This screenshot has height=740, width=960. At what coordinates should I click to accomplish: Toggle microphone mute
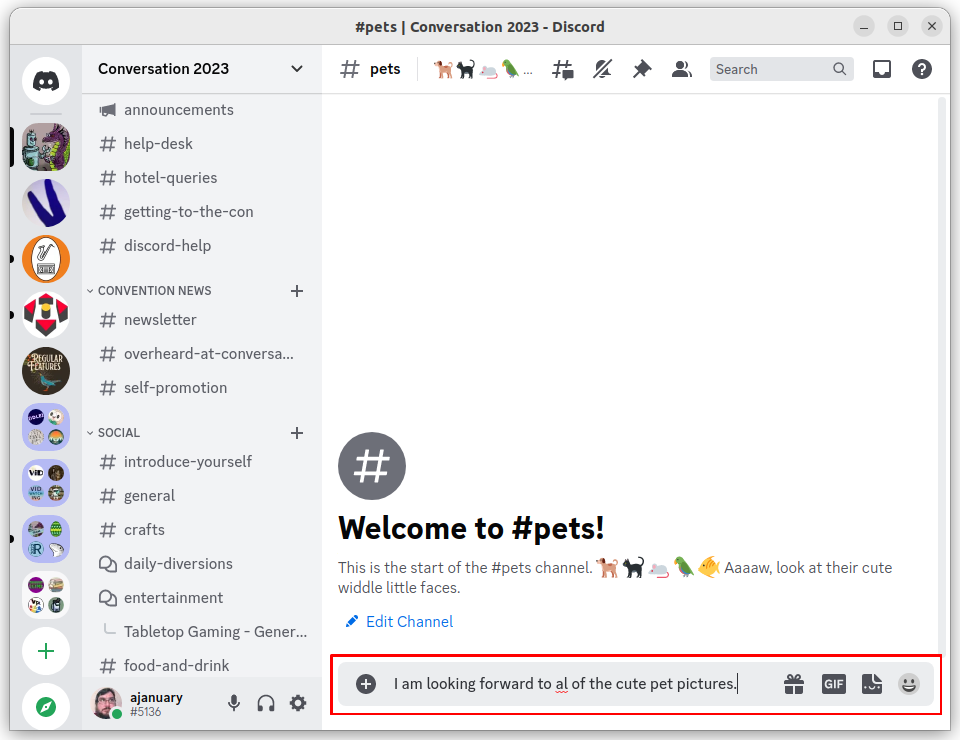coord(234,703)
